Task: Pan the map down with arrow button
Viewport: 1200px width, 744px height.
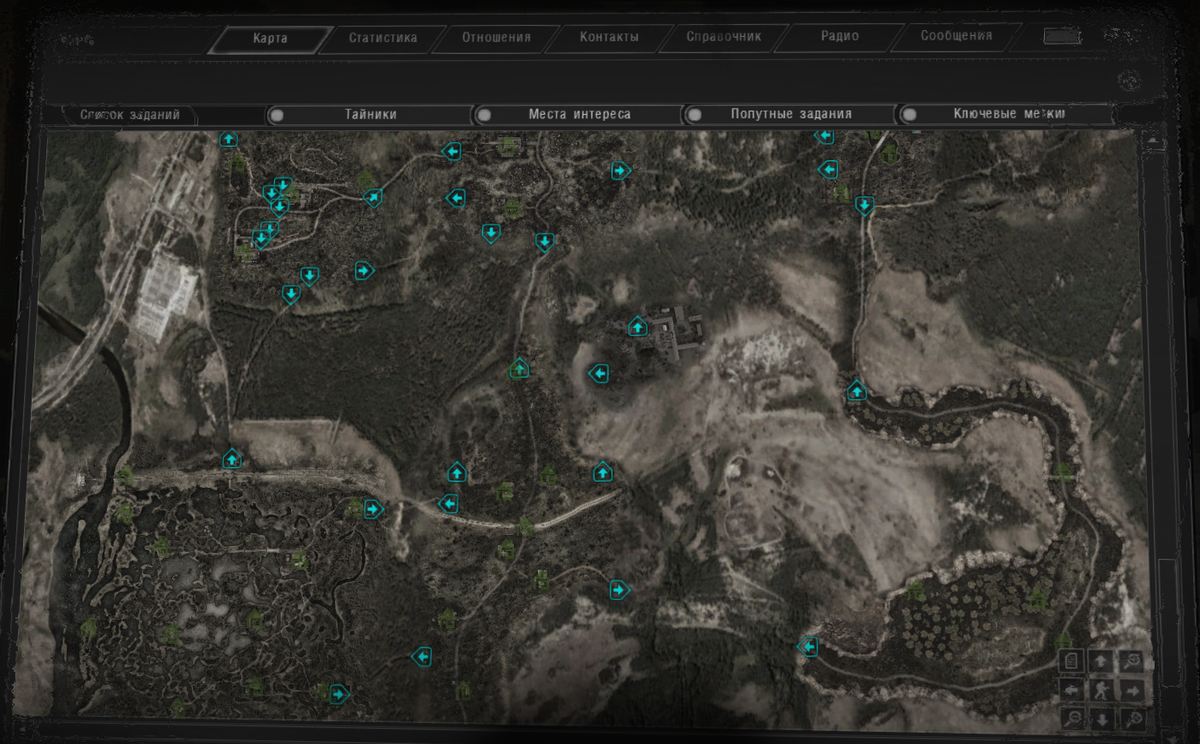Action: click(1101, 719)
